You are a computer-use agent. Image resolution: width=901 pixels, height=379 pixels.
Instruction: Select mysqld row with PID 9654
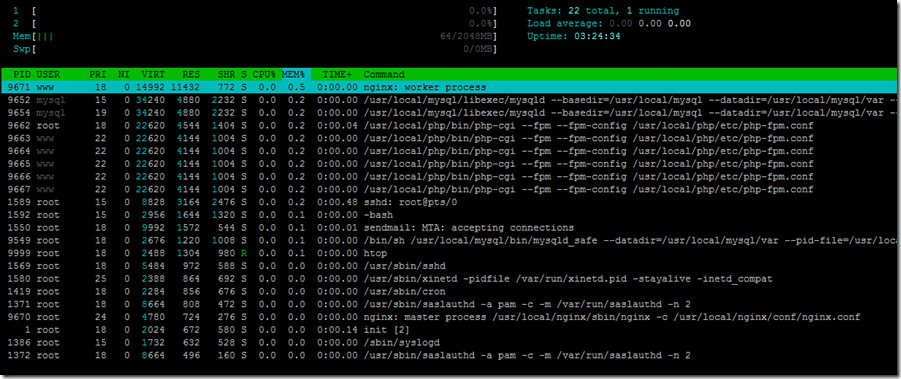click(x=450, y=113)
